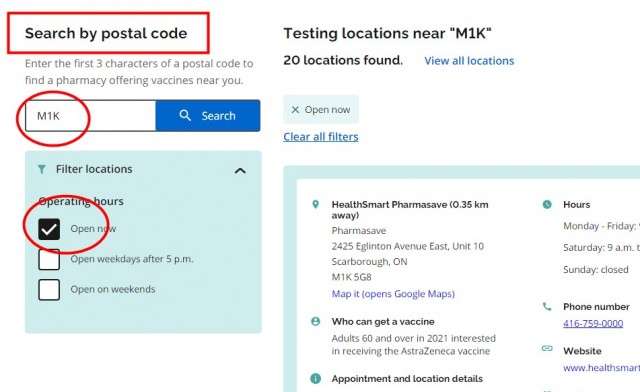Screen dimensions: 640x392
Task: Focus the postal code input containing M1K
Action: tap(91, 116)
